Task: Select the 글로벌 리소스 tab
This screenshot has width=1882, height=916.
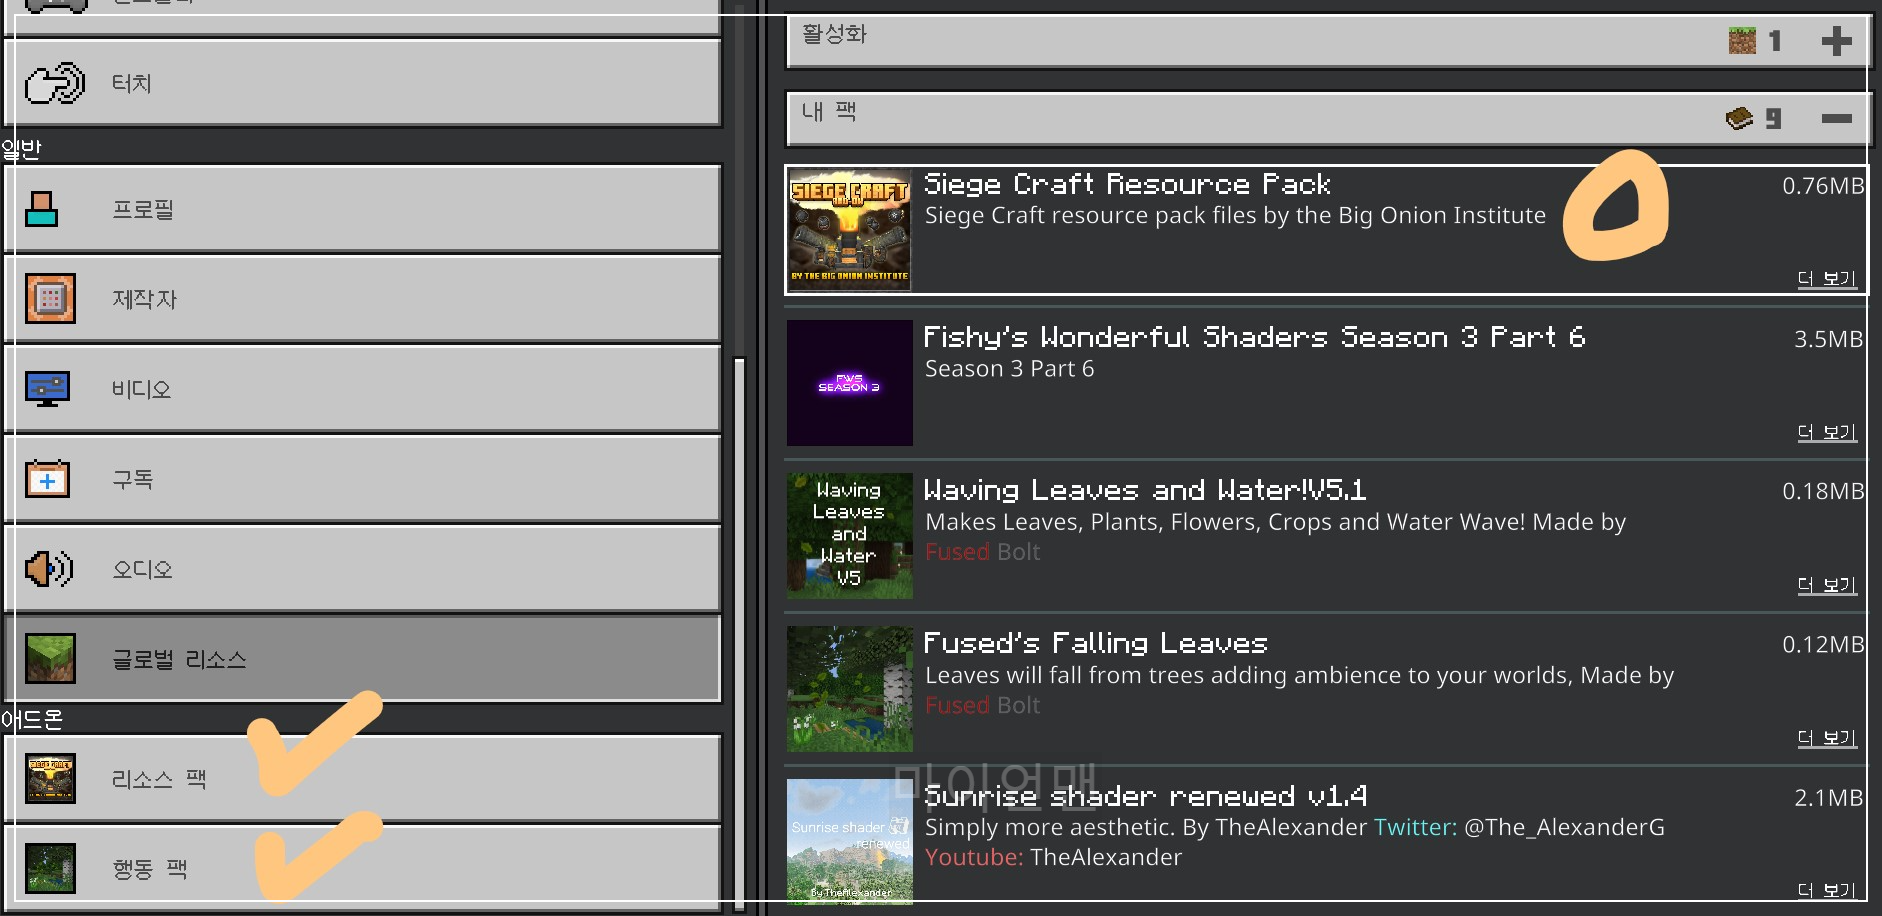Action: [x=362, y=659]
